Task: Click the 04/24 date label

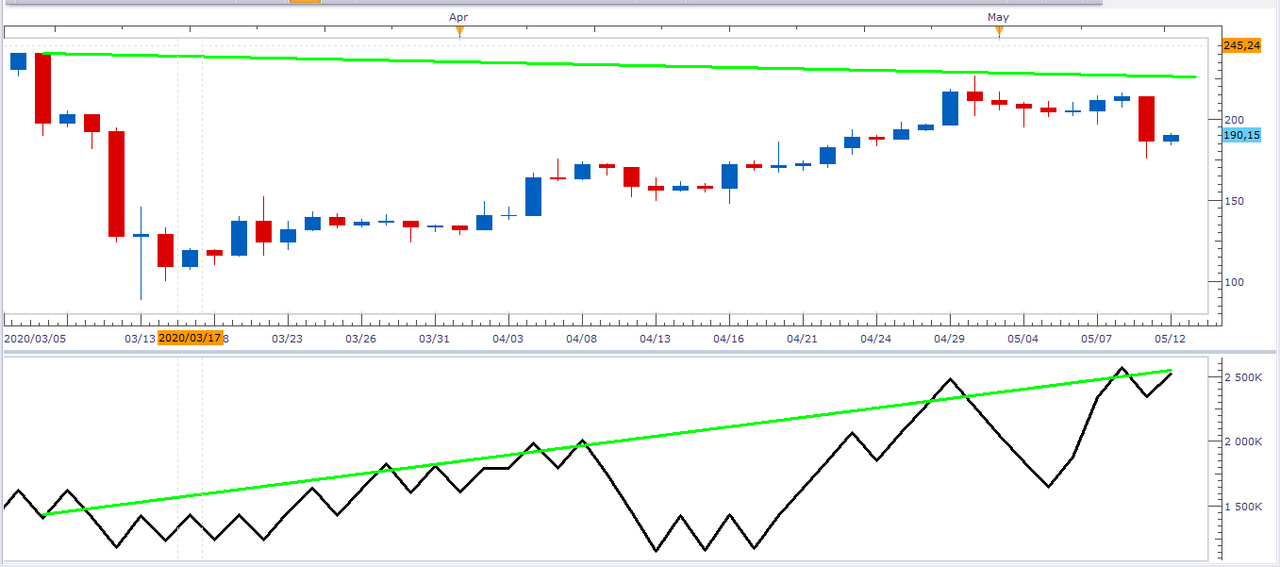Action: (875, 339)
